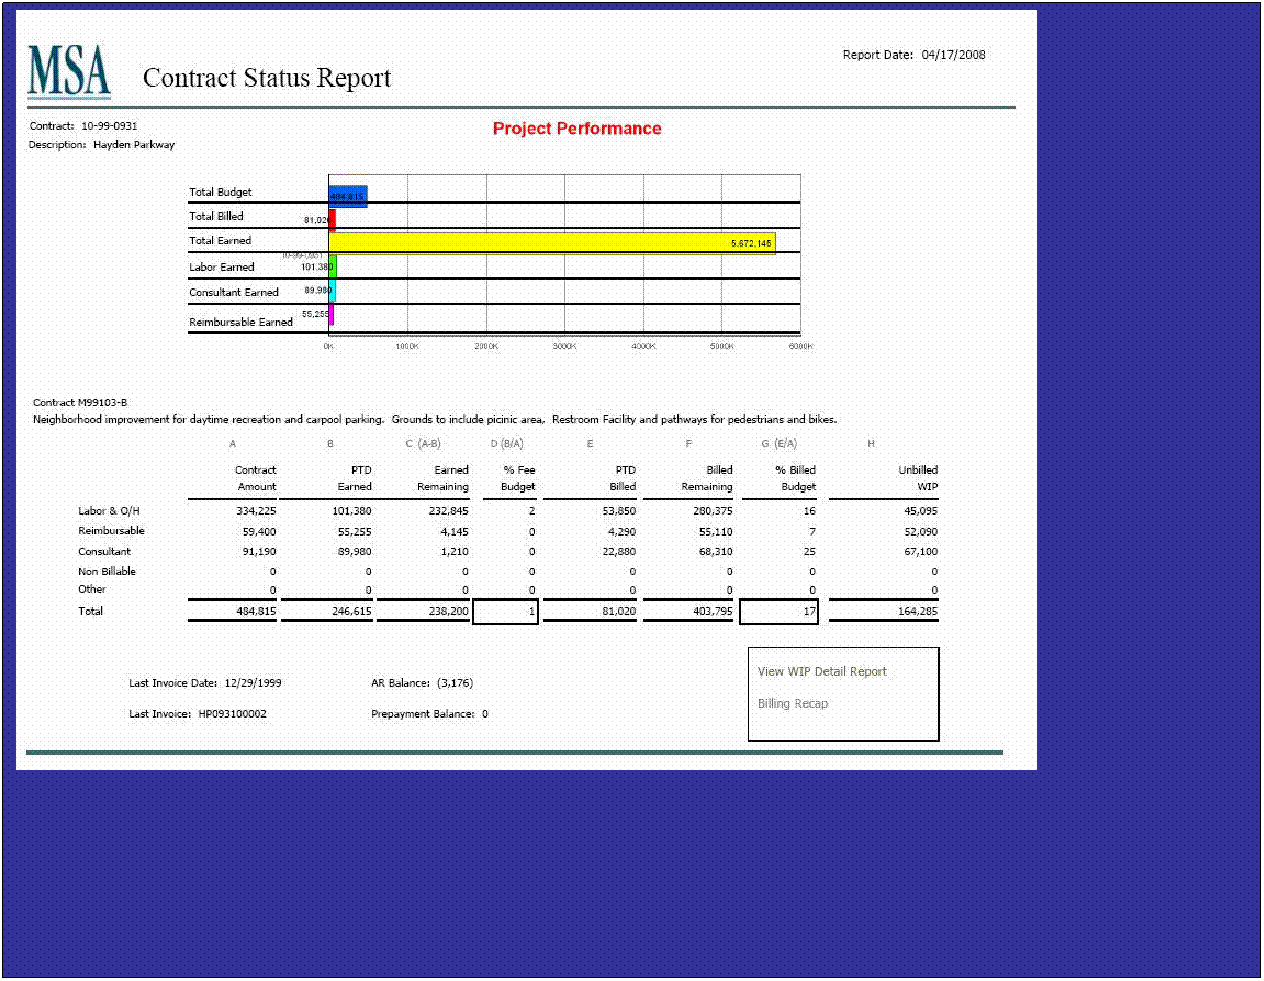Viewport: 1264px width, 981px height.
Task: Select total PTD billed 81,020
Action: click(619, 611)
